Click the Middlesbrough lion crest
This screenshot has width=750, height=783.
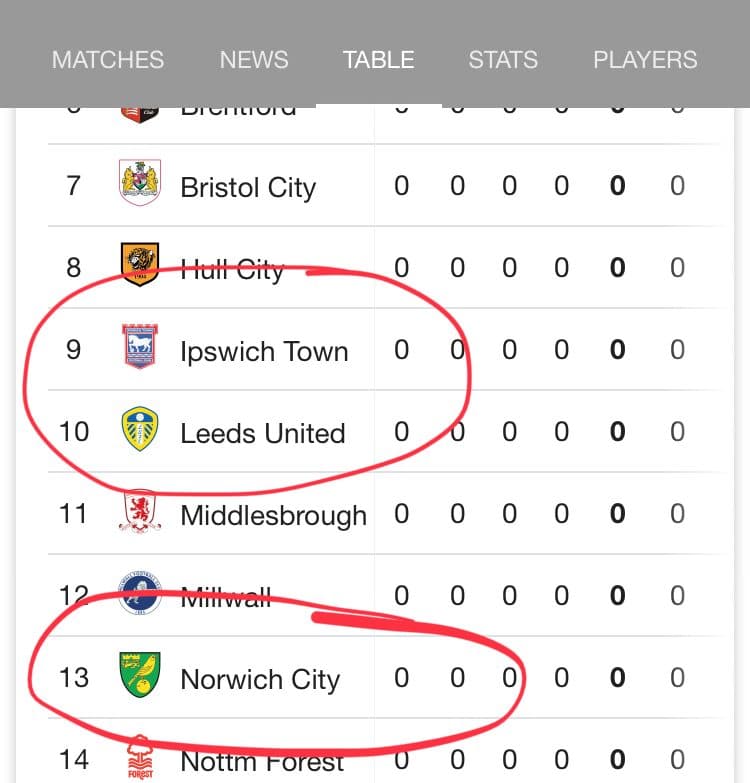click(x=140, y=511)
